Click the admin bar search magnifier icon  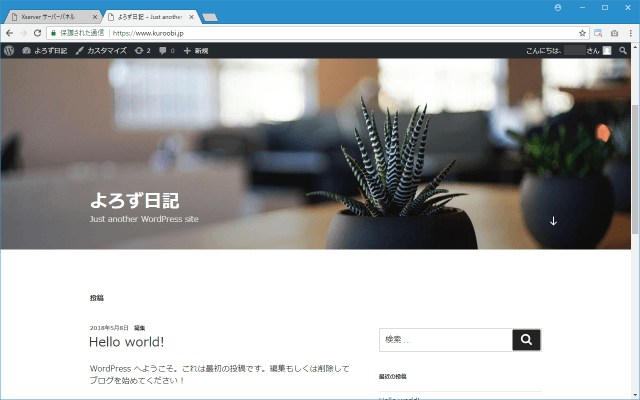(622, 51)
